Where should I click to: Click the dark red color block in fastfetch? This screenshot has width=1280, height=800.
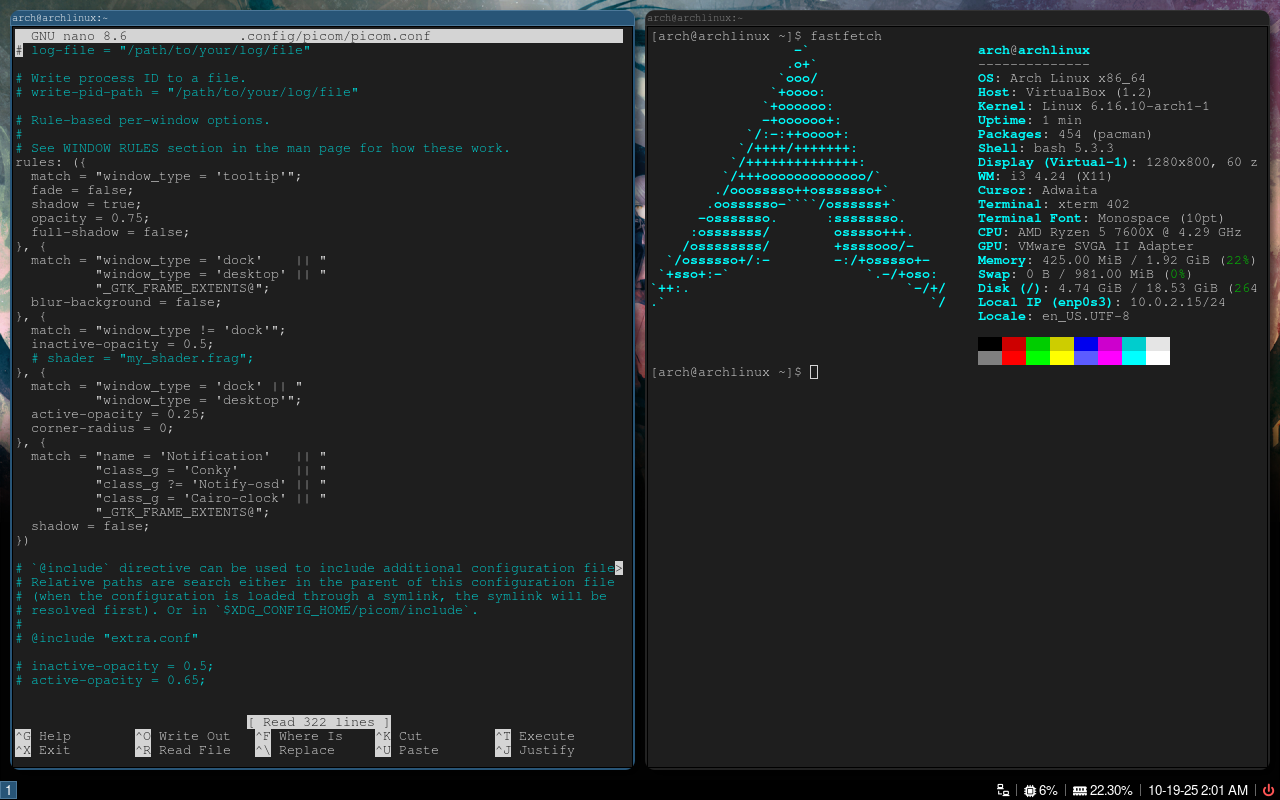pos(1013,344)
